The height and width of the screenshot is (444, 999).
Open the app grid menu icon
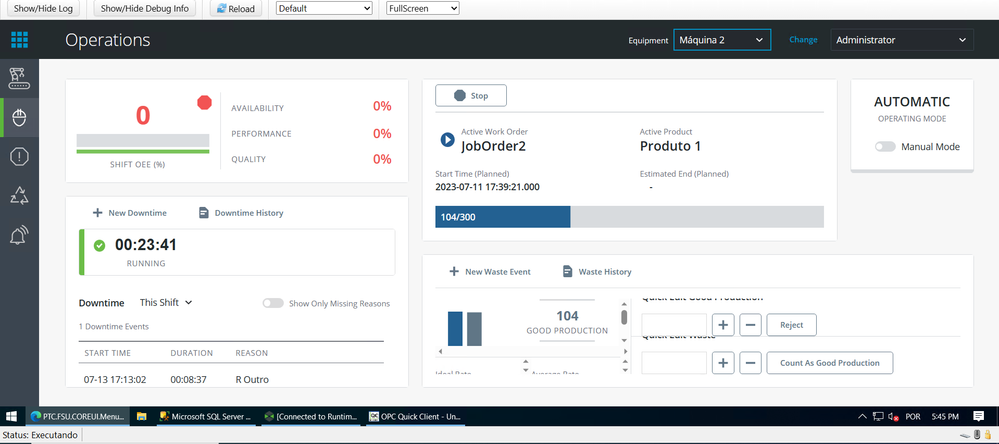coord(19,40)
